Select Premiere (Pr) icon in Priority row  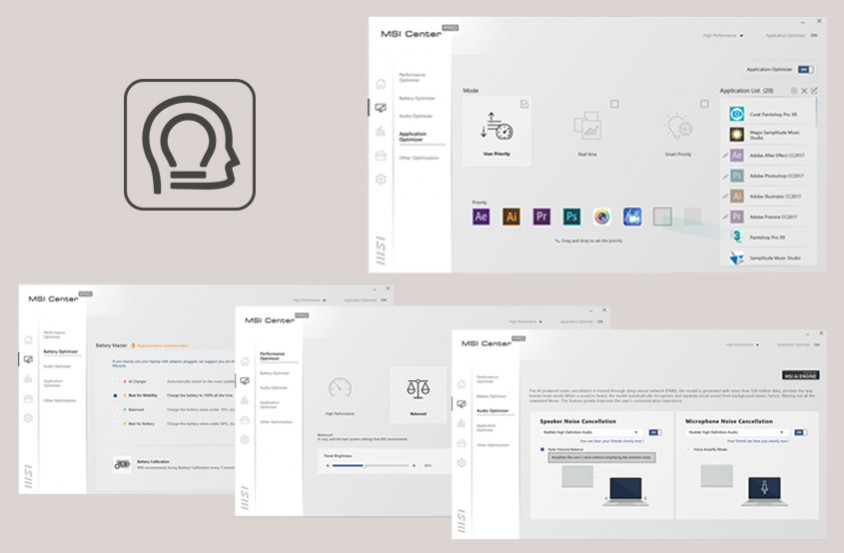click(541, 216)
